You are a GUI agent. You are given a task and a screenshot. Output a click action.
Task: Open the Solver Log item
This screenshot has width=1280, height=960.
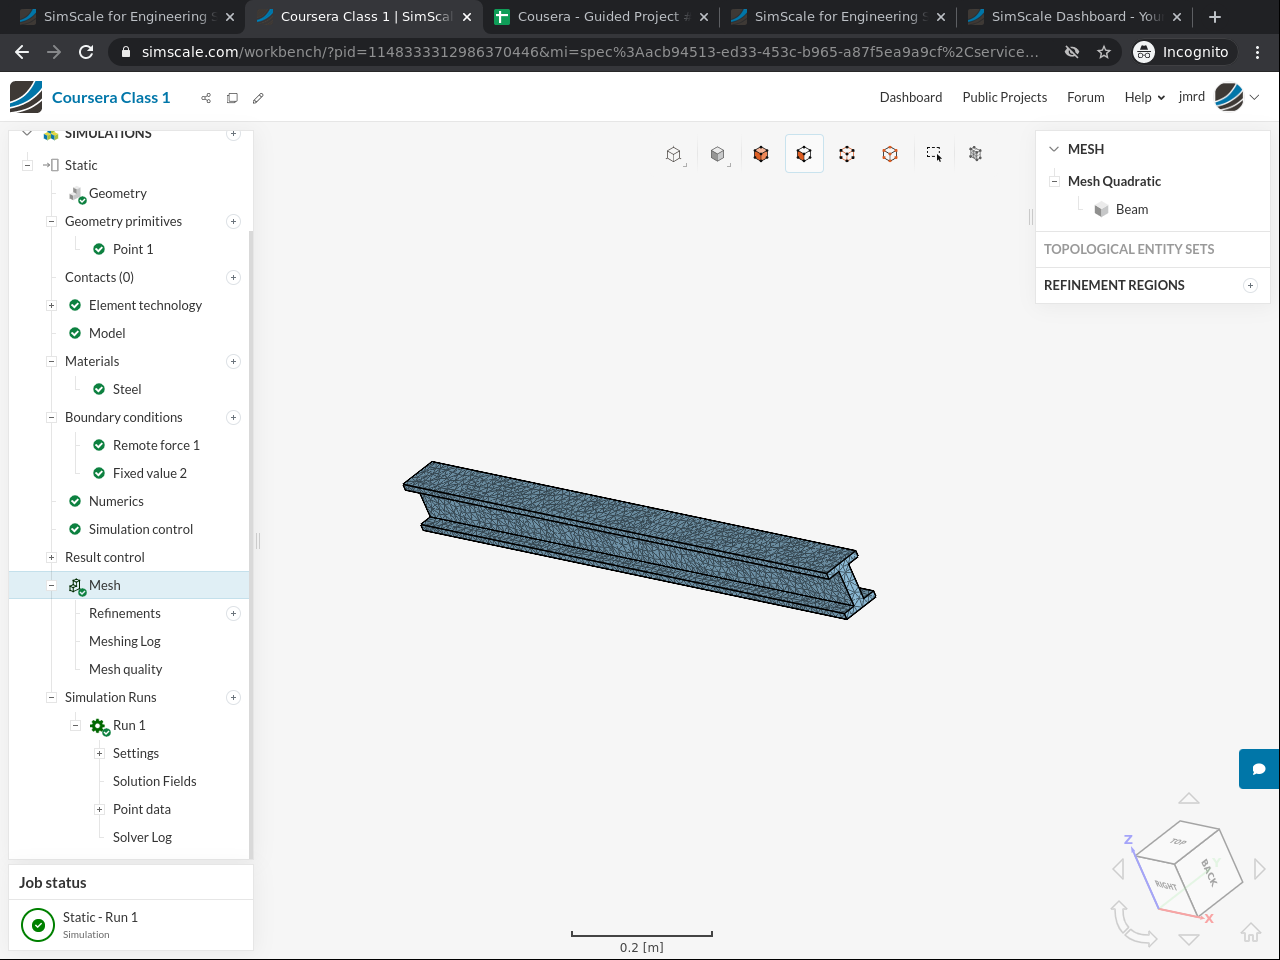tap(142, 837)
